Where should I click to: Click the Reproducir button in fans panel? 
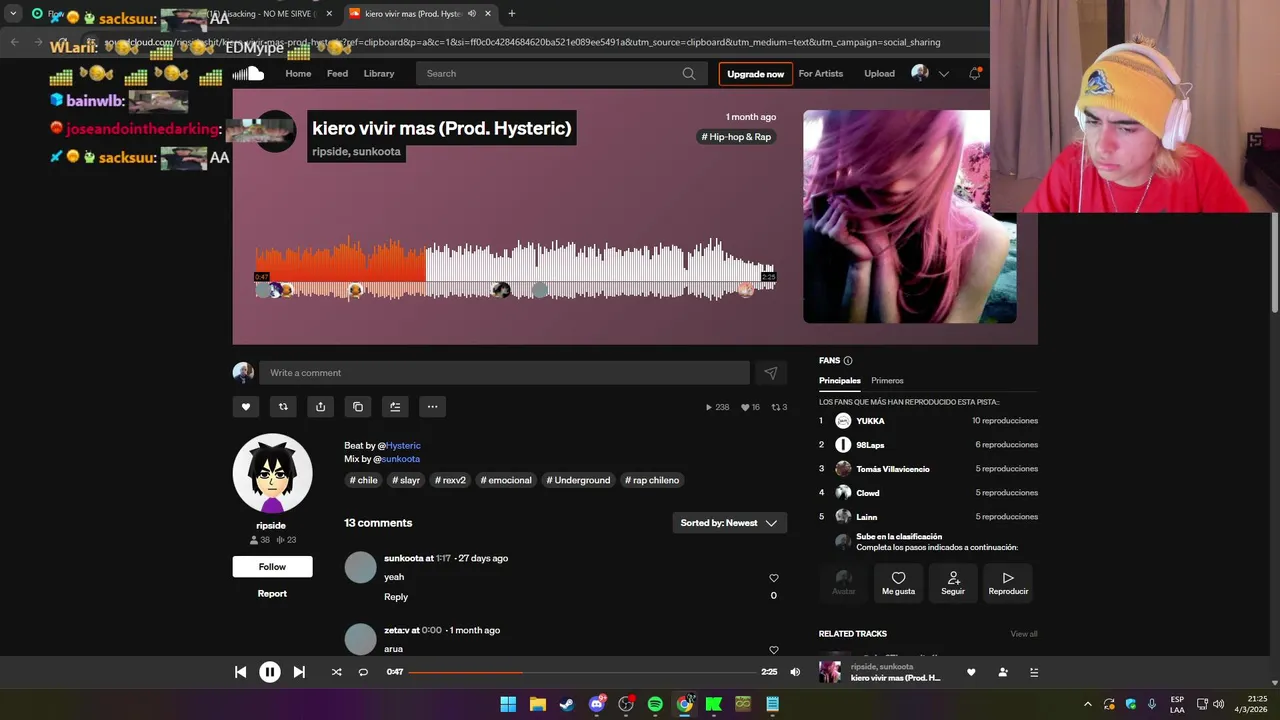pos(1008,583)
